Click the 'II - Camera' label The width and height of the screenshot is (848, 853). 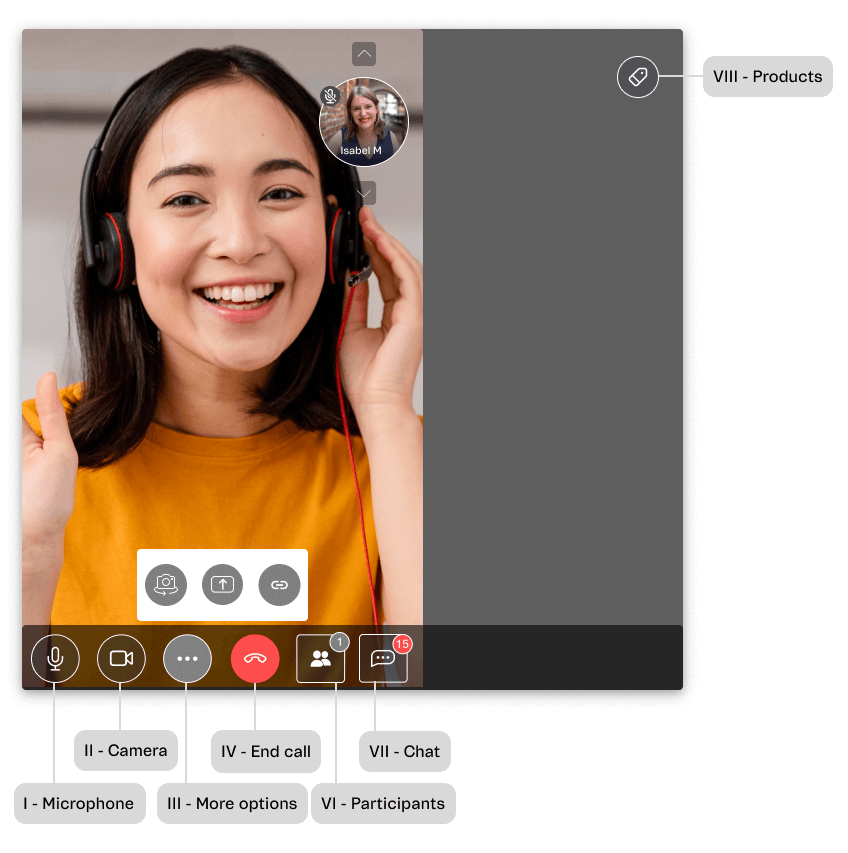(x=125, y=750)
